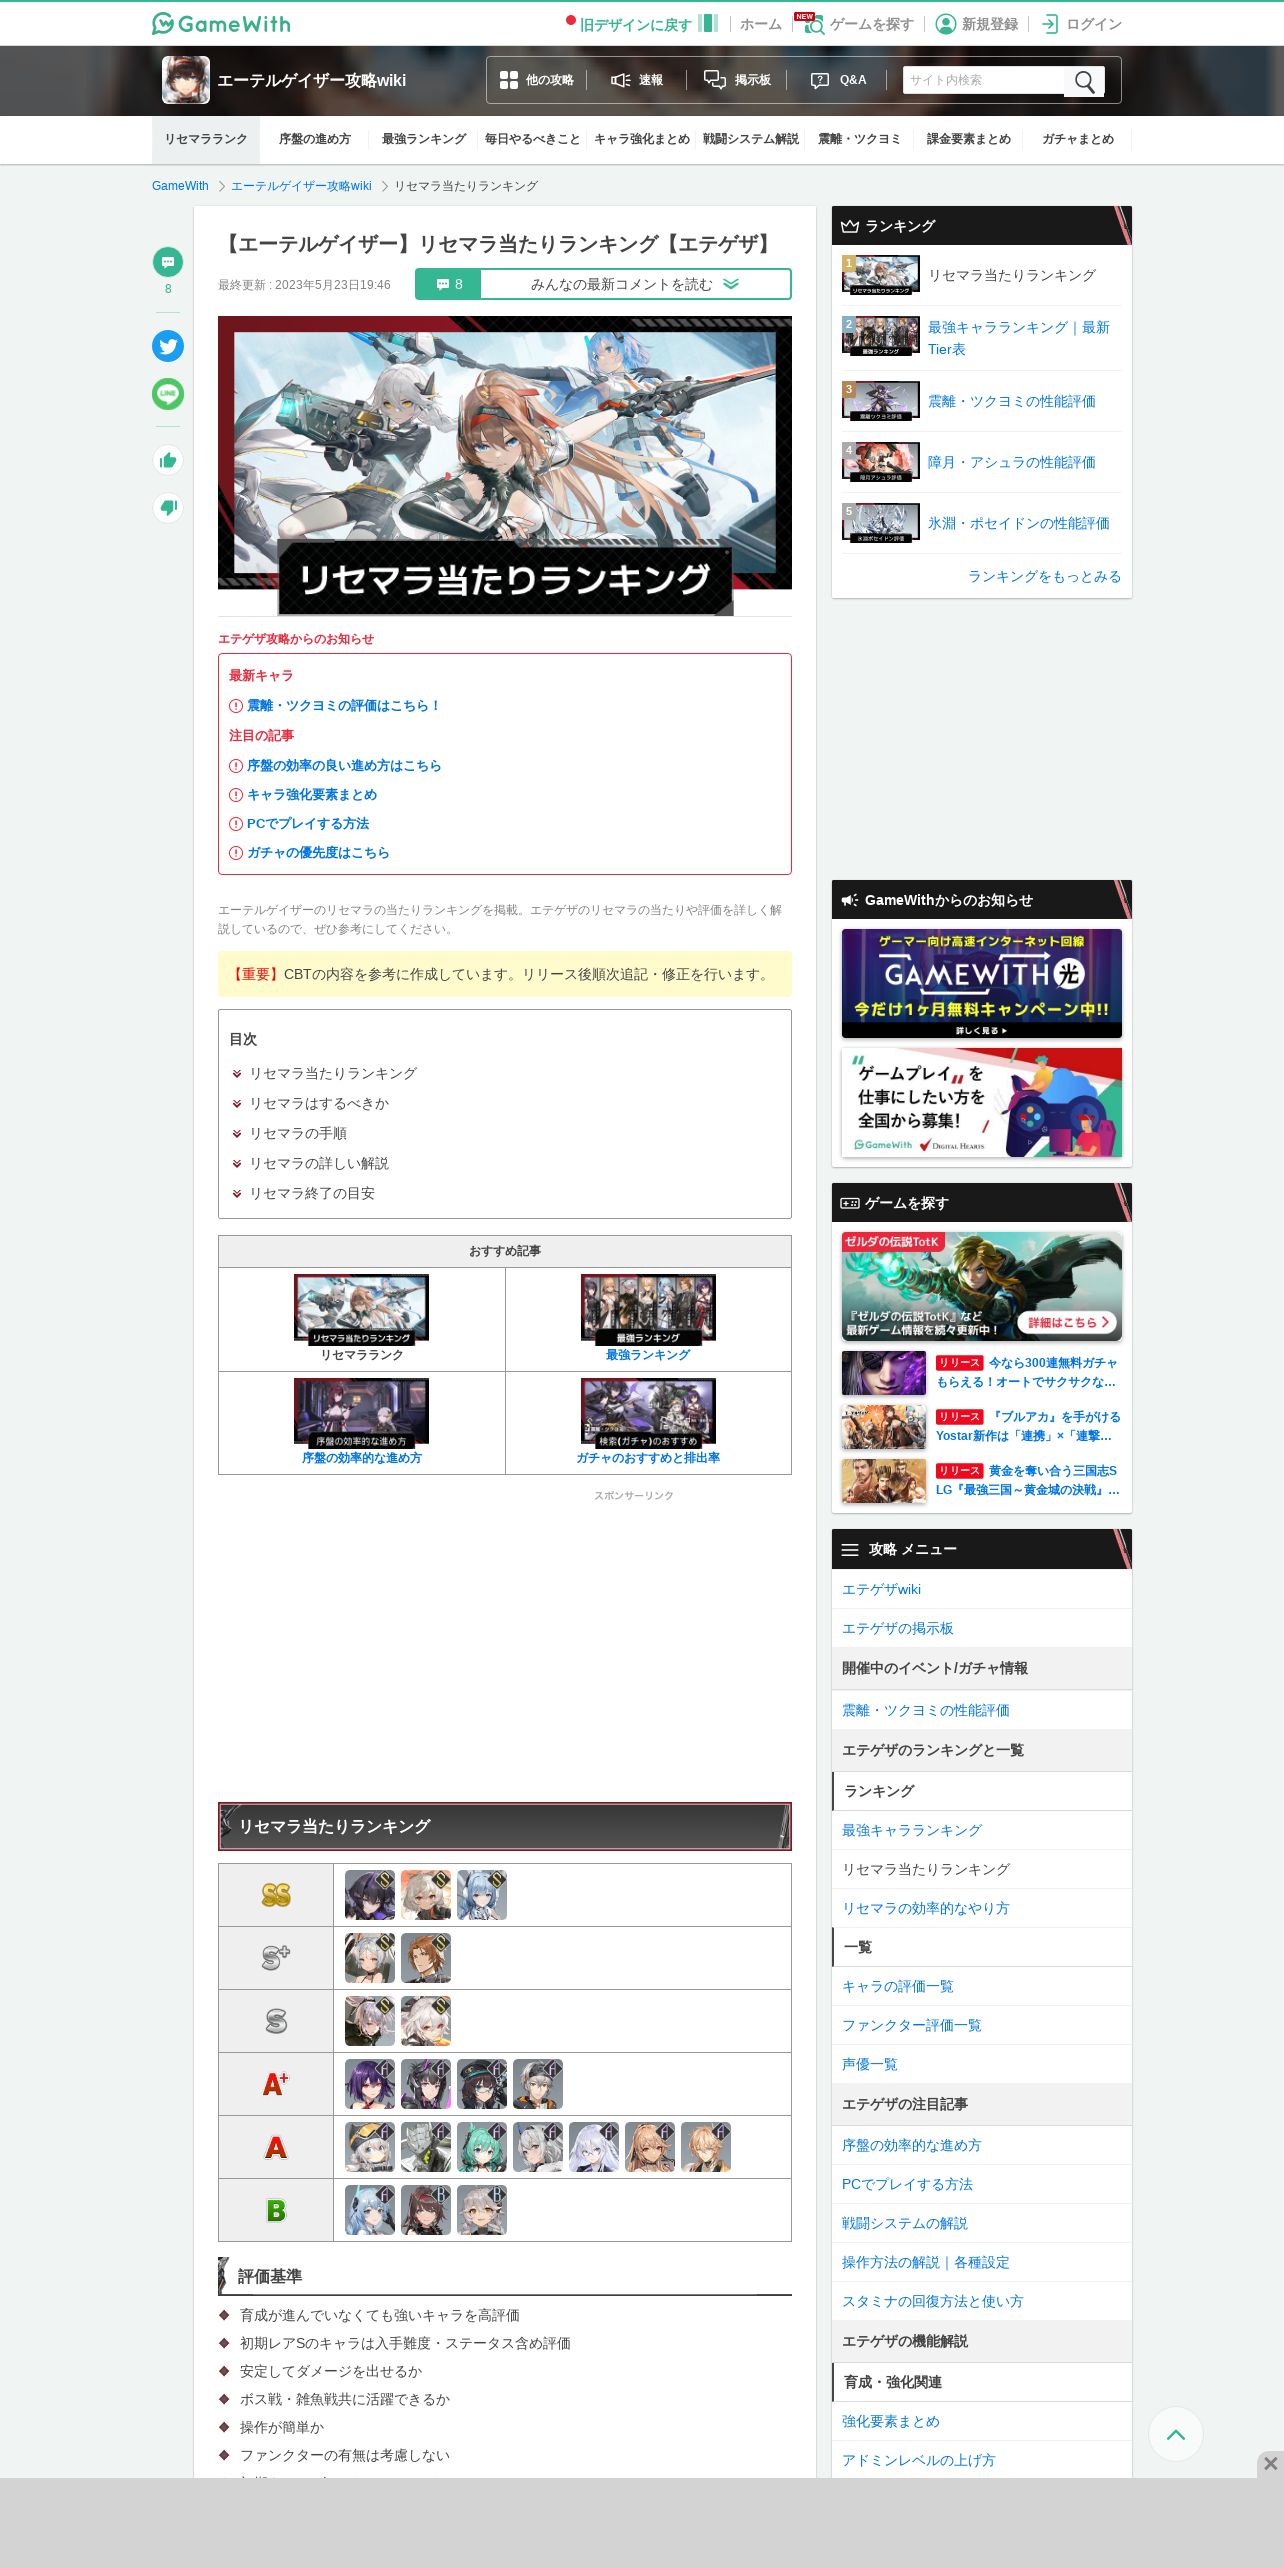The height and width of the screenshot is (2568, 1284).
Task: Give the article a thumbs up
Action: pos(168,460)
